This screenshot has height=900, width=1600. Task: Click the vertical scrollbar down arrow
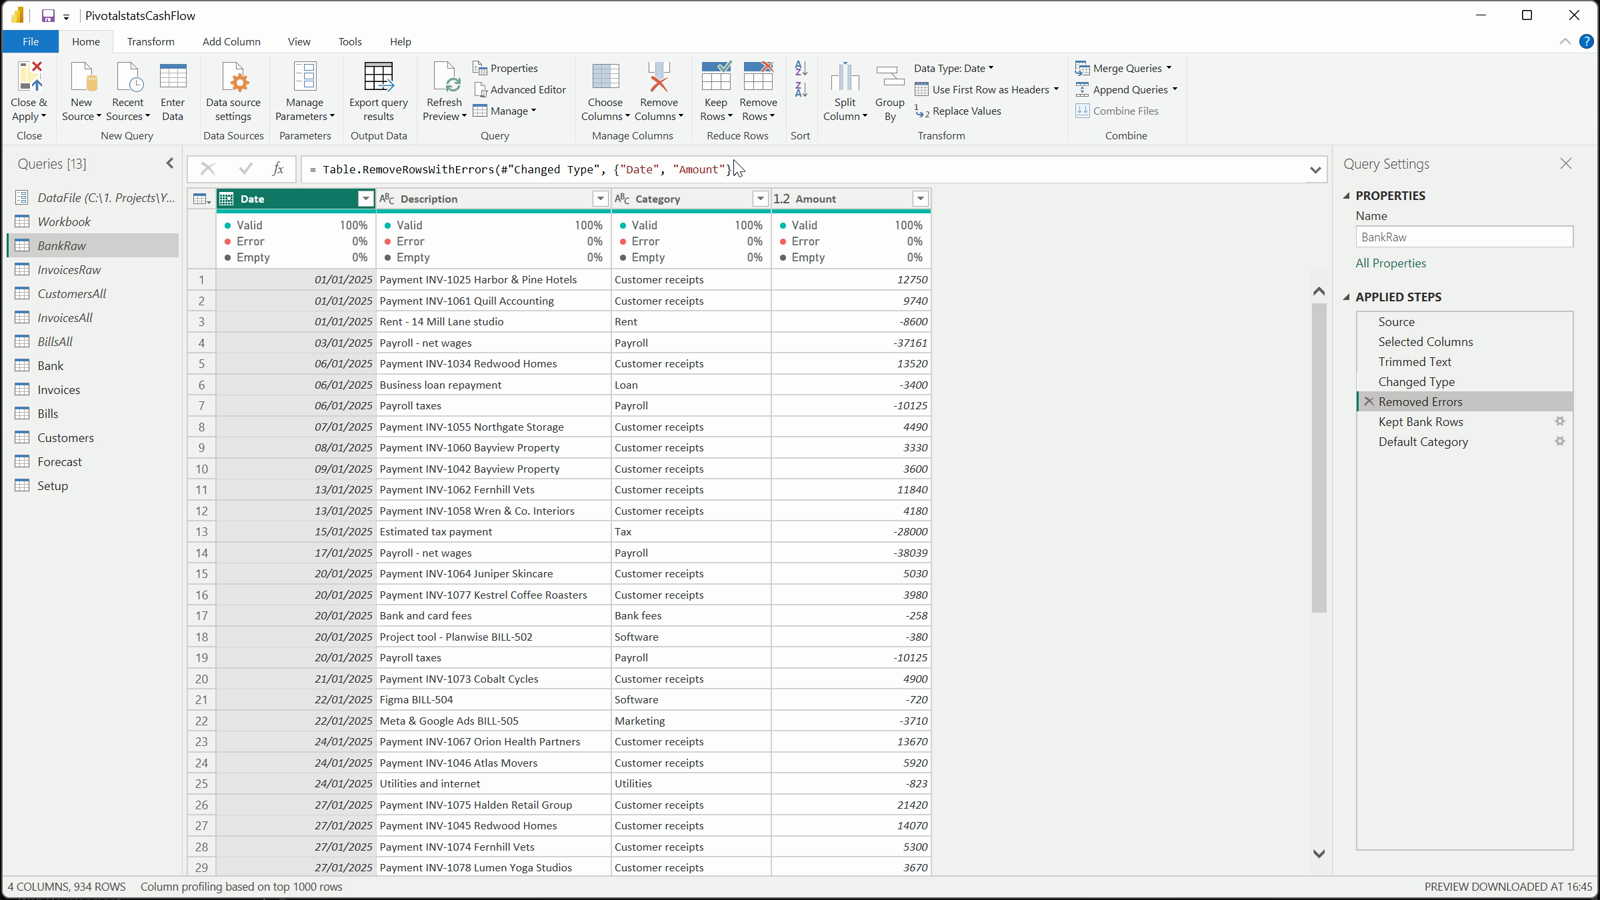(1319, 854)
